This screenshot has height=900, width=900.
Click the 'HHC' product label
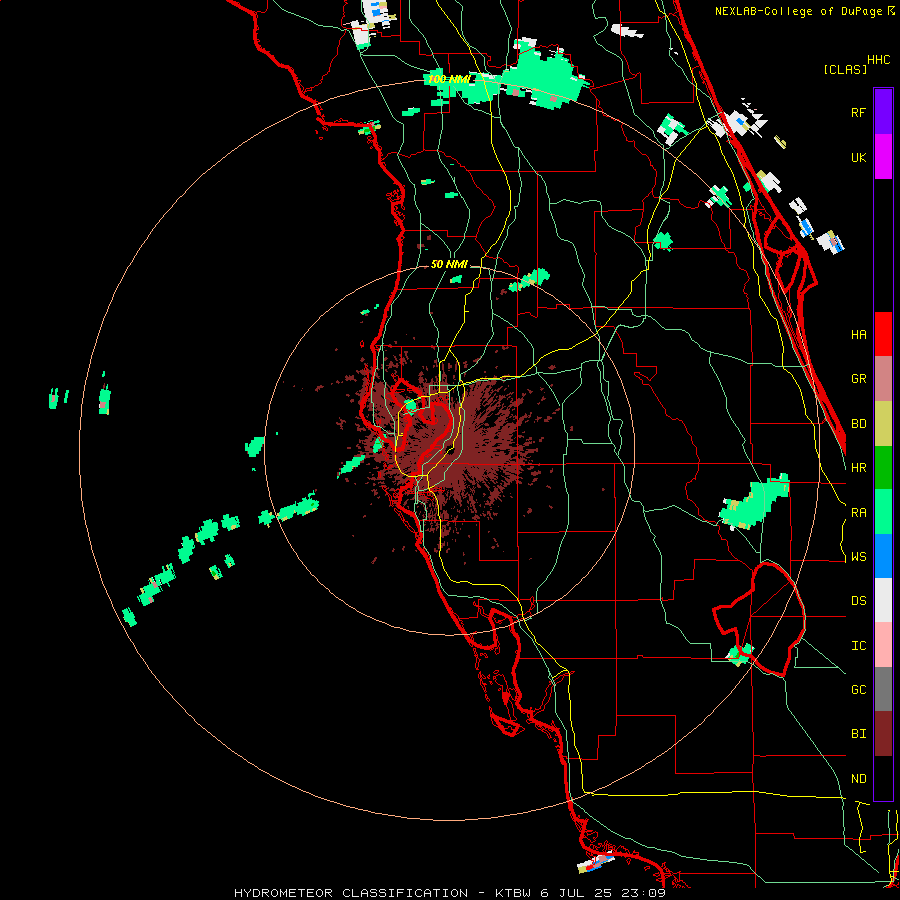[x=878, y=60]
